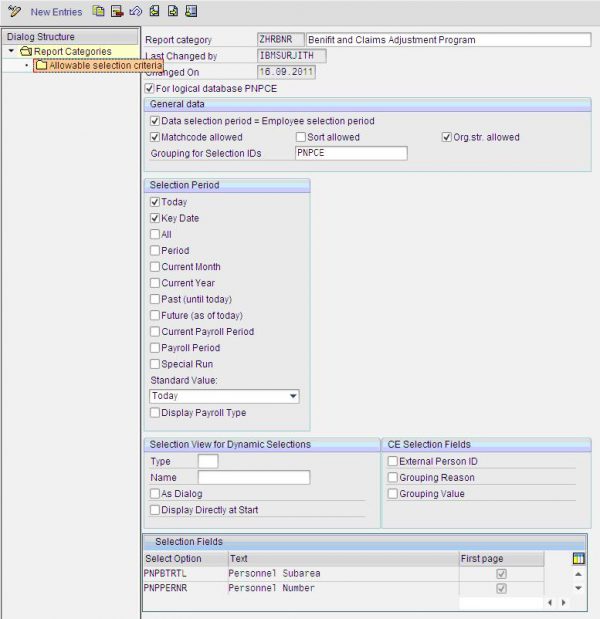
Task: Click the Other Entry toolbar icon
Action: point(191,11)
